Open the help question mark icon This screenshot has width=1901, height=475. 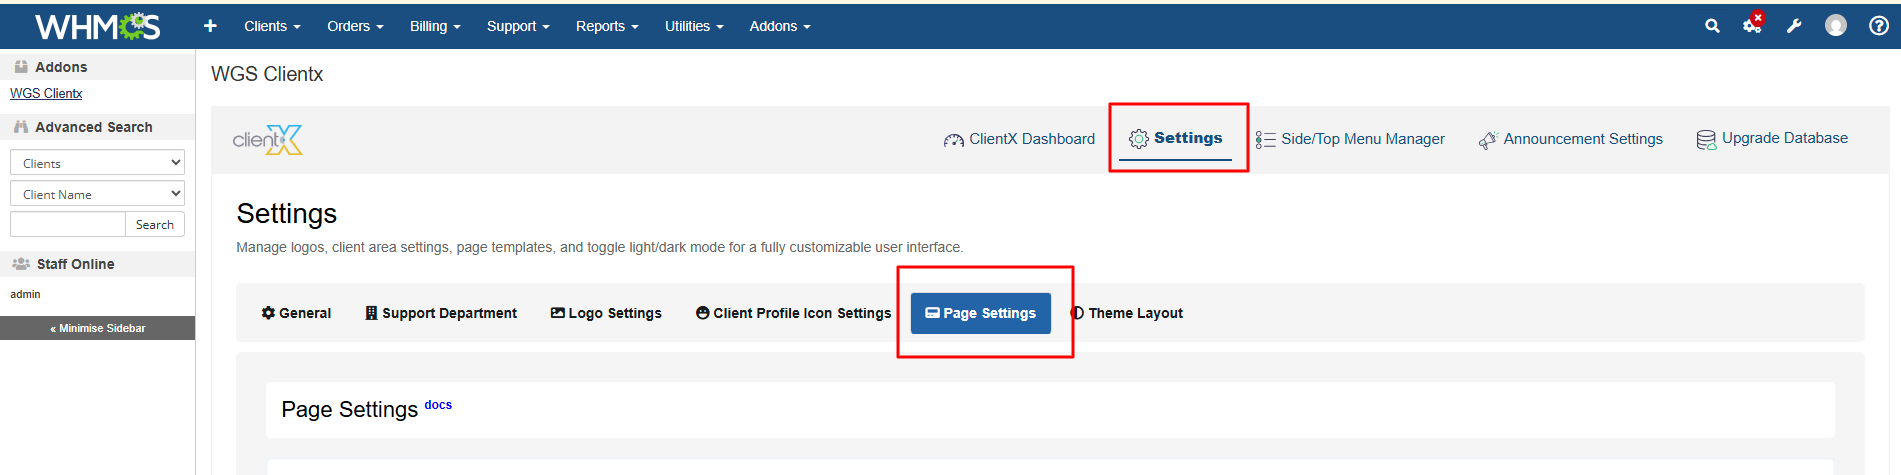pyautogui.click(x=1878, y=26)
